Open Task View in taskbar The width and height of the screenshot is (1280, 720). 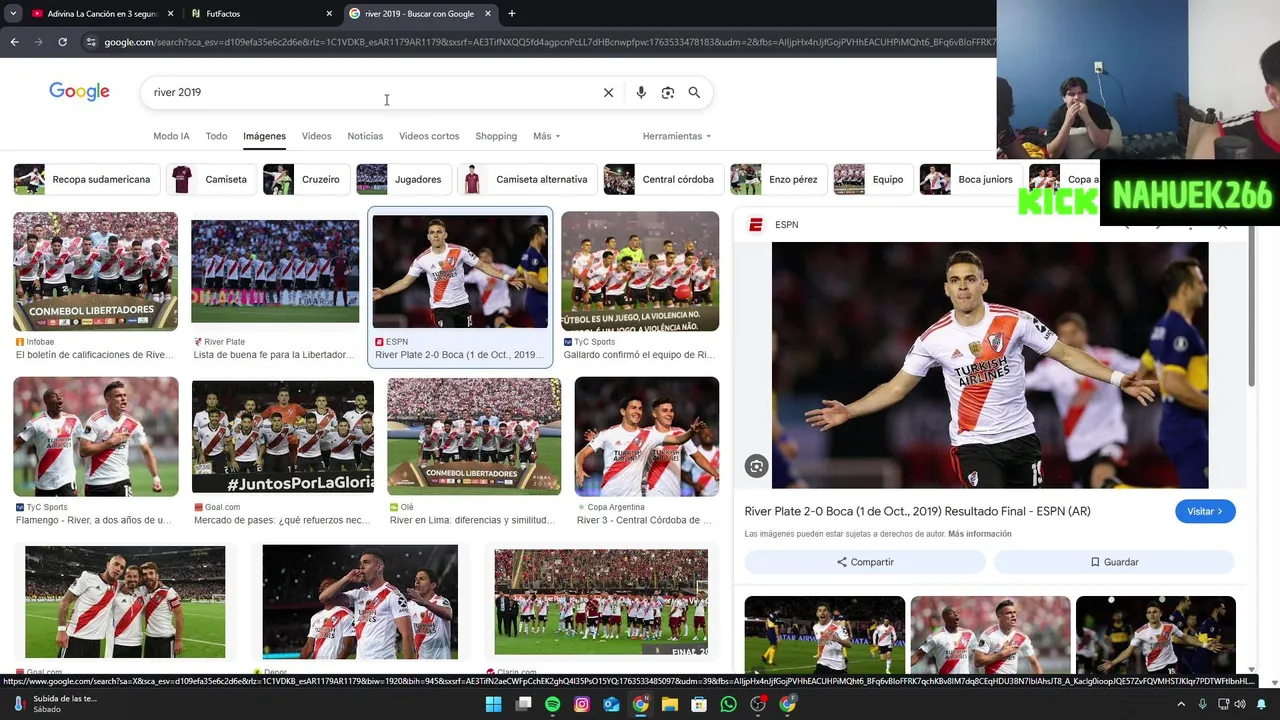(x=523, y=704)
